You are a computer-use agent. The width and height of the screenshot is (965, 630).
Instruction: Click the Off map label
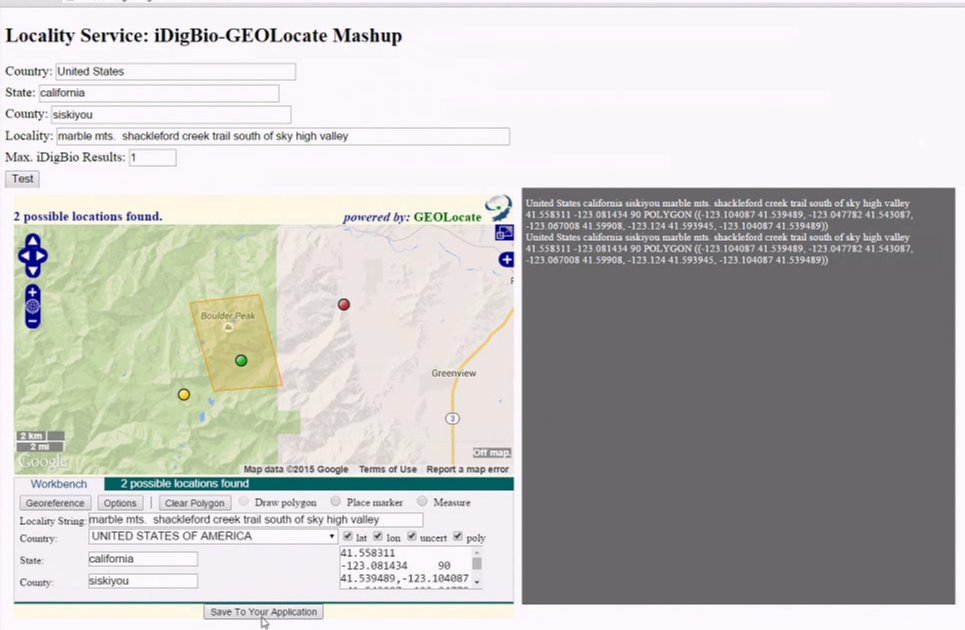pos(492,453)
